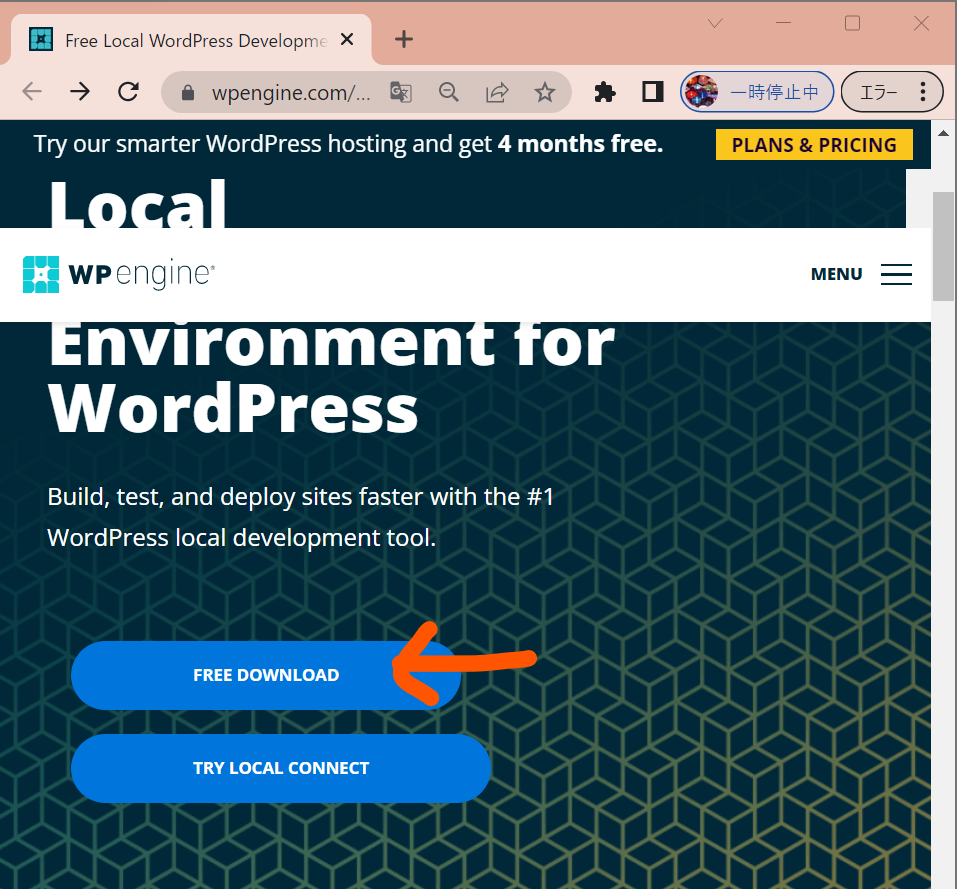Close the browser window
The image size is (957, 889).
pos(921,23)
